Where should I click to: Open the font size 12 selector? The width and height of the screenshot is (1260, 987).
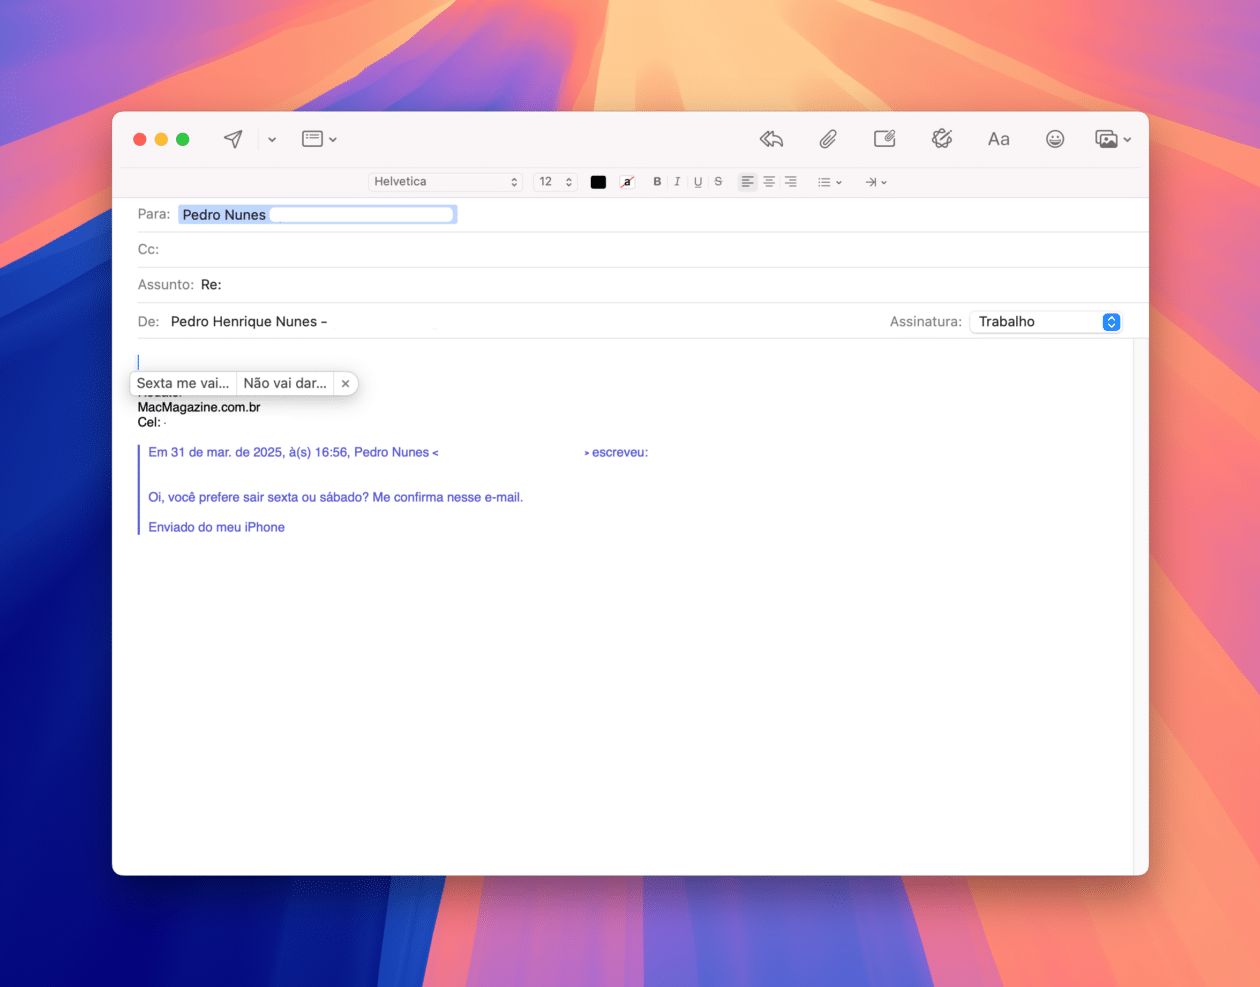coord(555,182)
